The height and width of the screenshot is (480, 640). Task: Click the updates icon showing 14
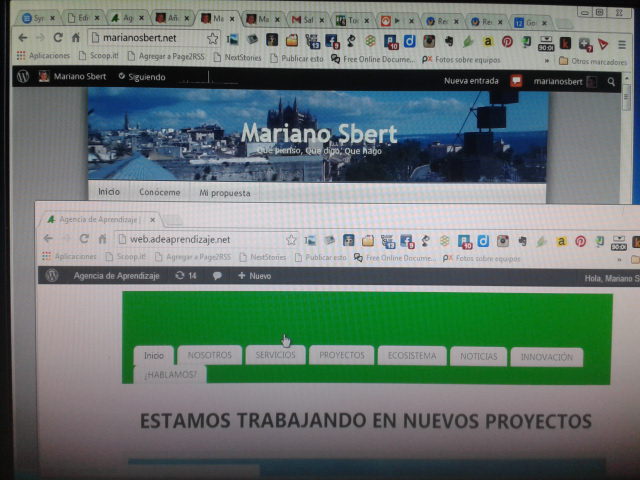tap(185, 275)
